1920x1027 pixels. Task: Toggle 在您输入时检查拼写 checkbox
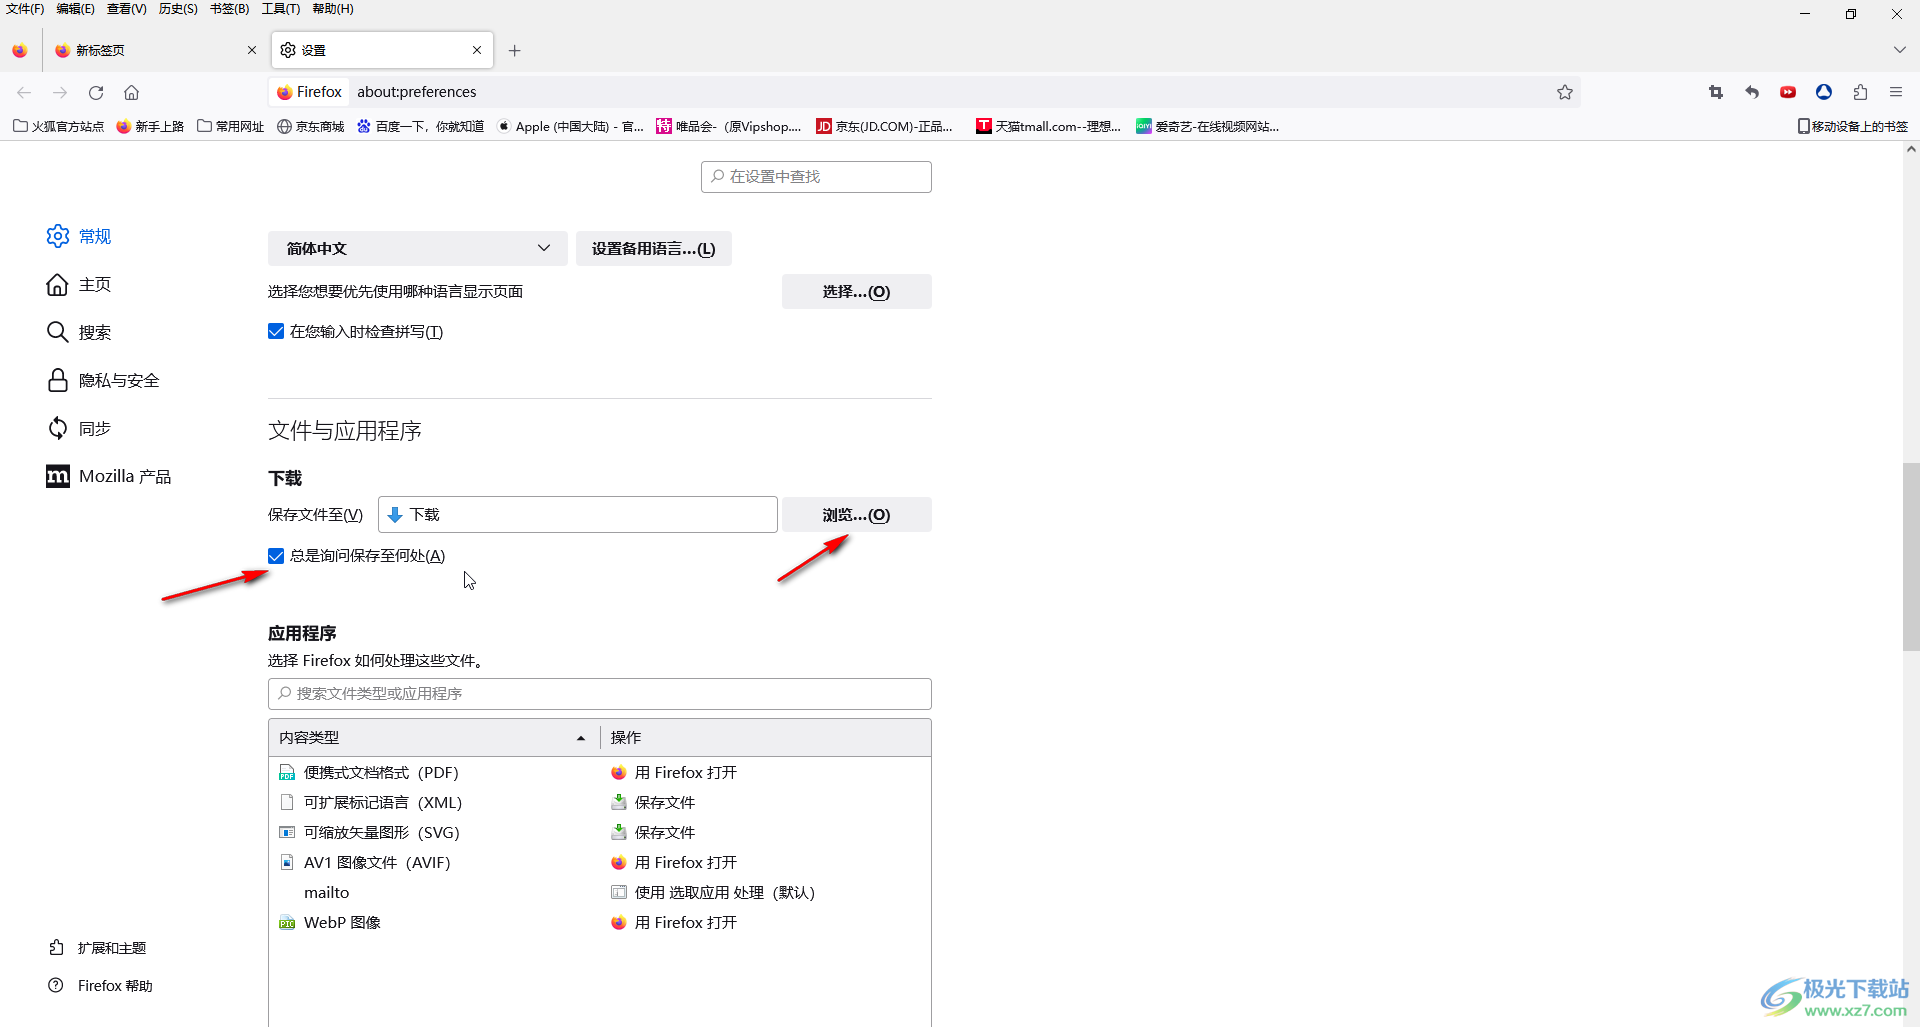pos(276,332)
